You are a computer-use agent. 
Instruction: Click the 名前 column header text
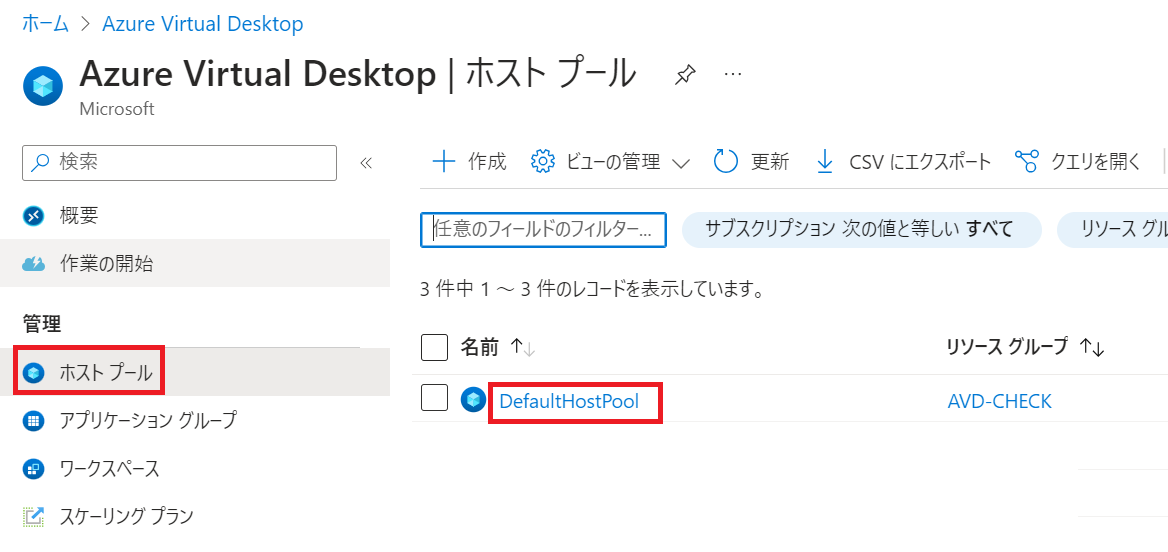480,347
